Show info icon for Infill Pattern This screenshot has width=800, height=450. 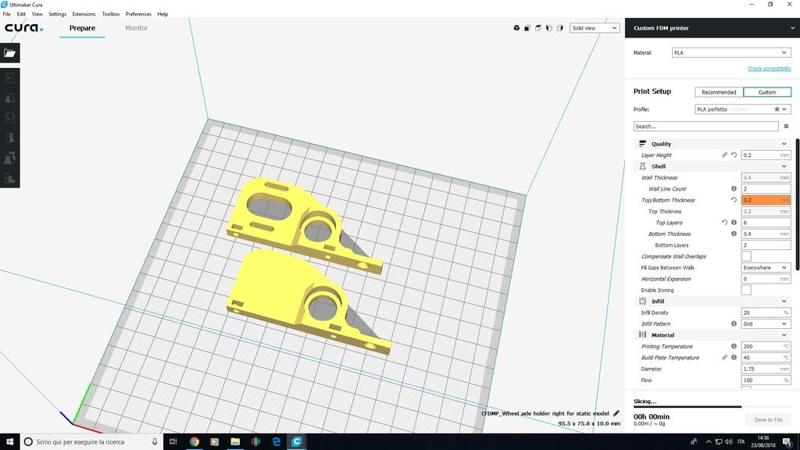click(x=734, y=323)
